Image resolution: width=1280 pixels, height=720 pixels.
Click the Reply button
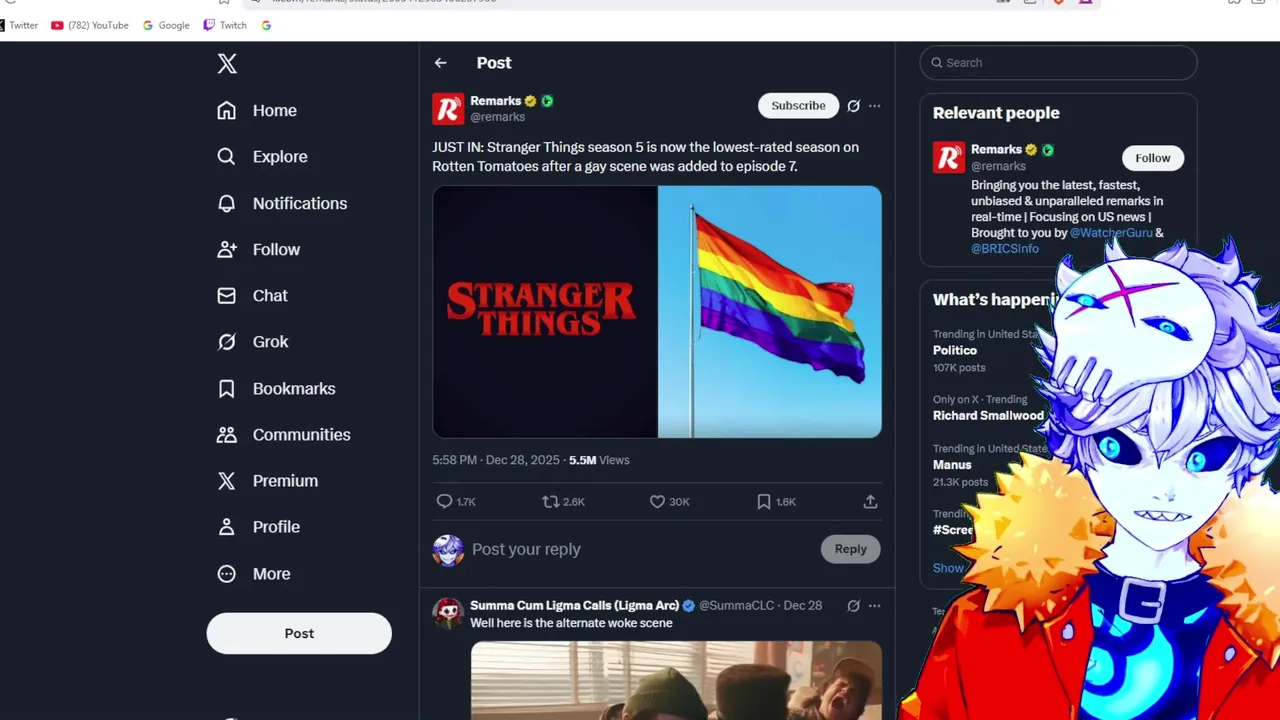click(851, 549)
